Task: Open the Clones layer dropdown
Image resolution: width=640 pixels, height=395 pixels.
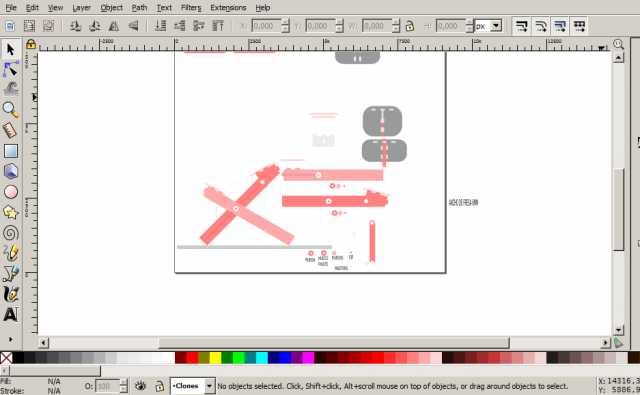Action: [x=209, y=386]
